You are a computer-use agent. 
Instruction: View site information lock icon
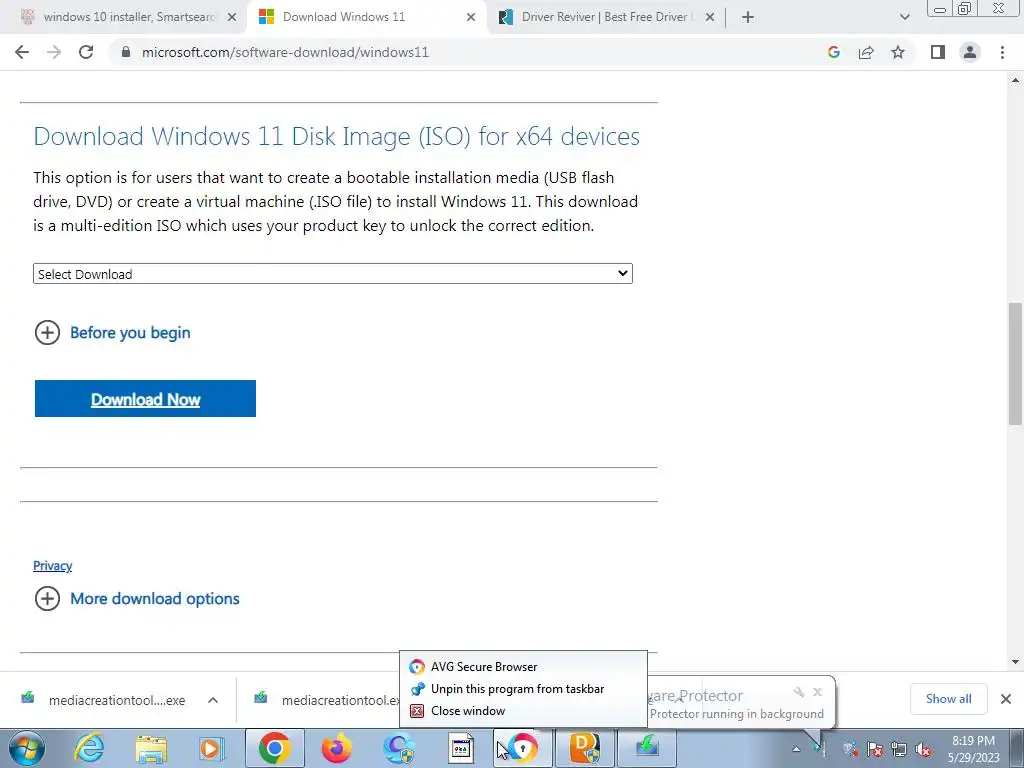(126, 52)
